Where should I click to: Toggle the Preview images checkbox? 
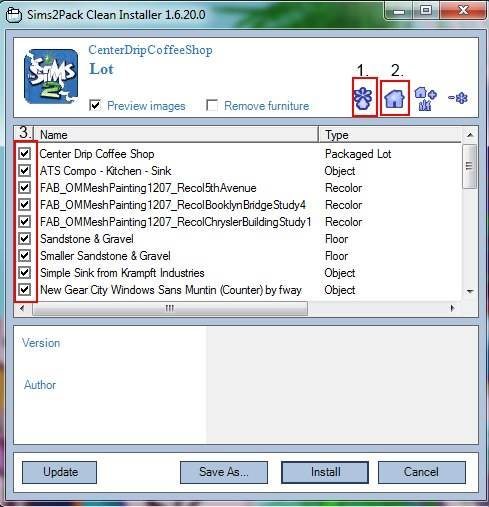[95, 105]
